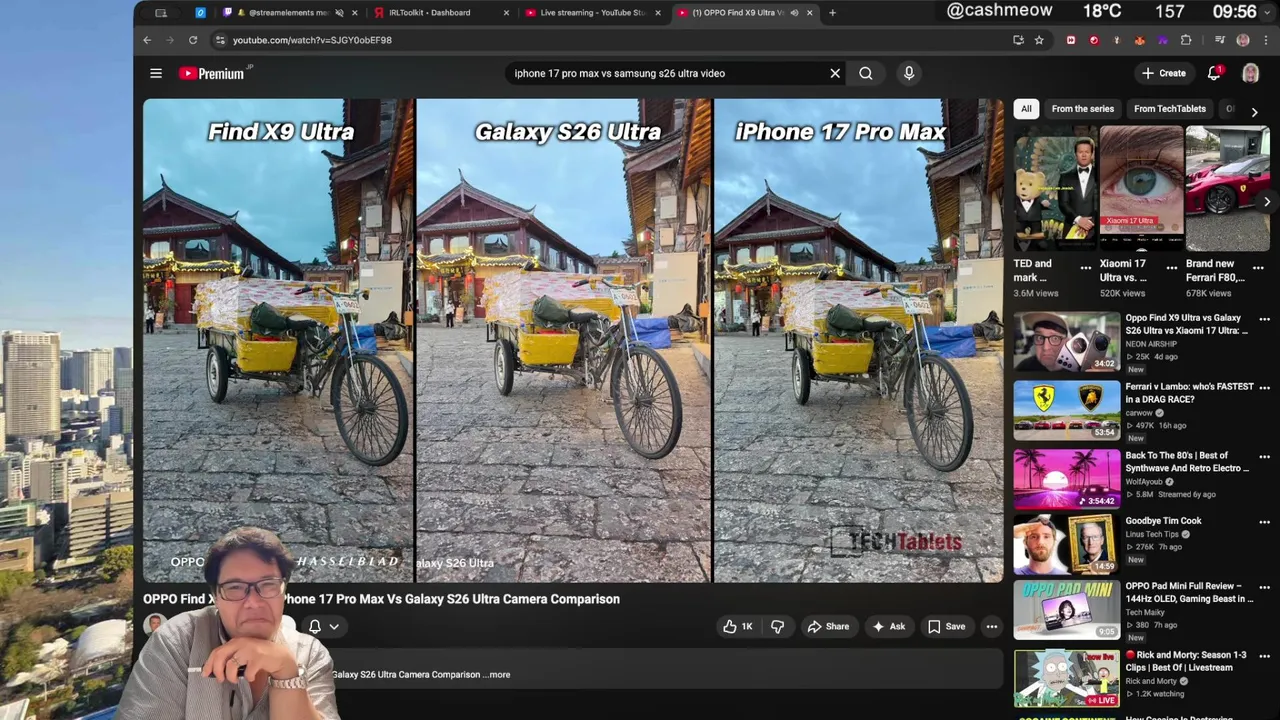Open the YouTube account avatar menu

tap(1250, 73)
